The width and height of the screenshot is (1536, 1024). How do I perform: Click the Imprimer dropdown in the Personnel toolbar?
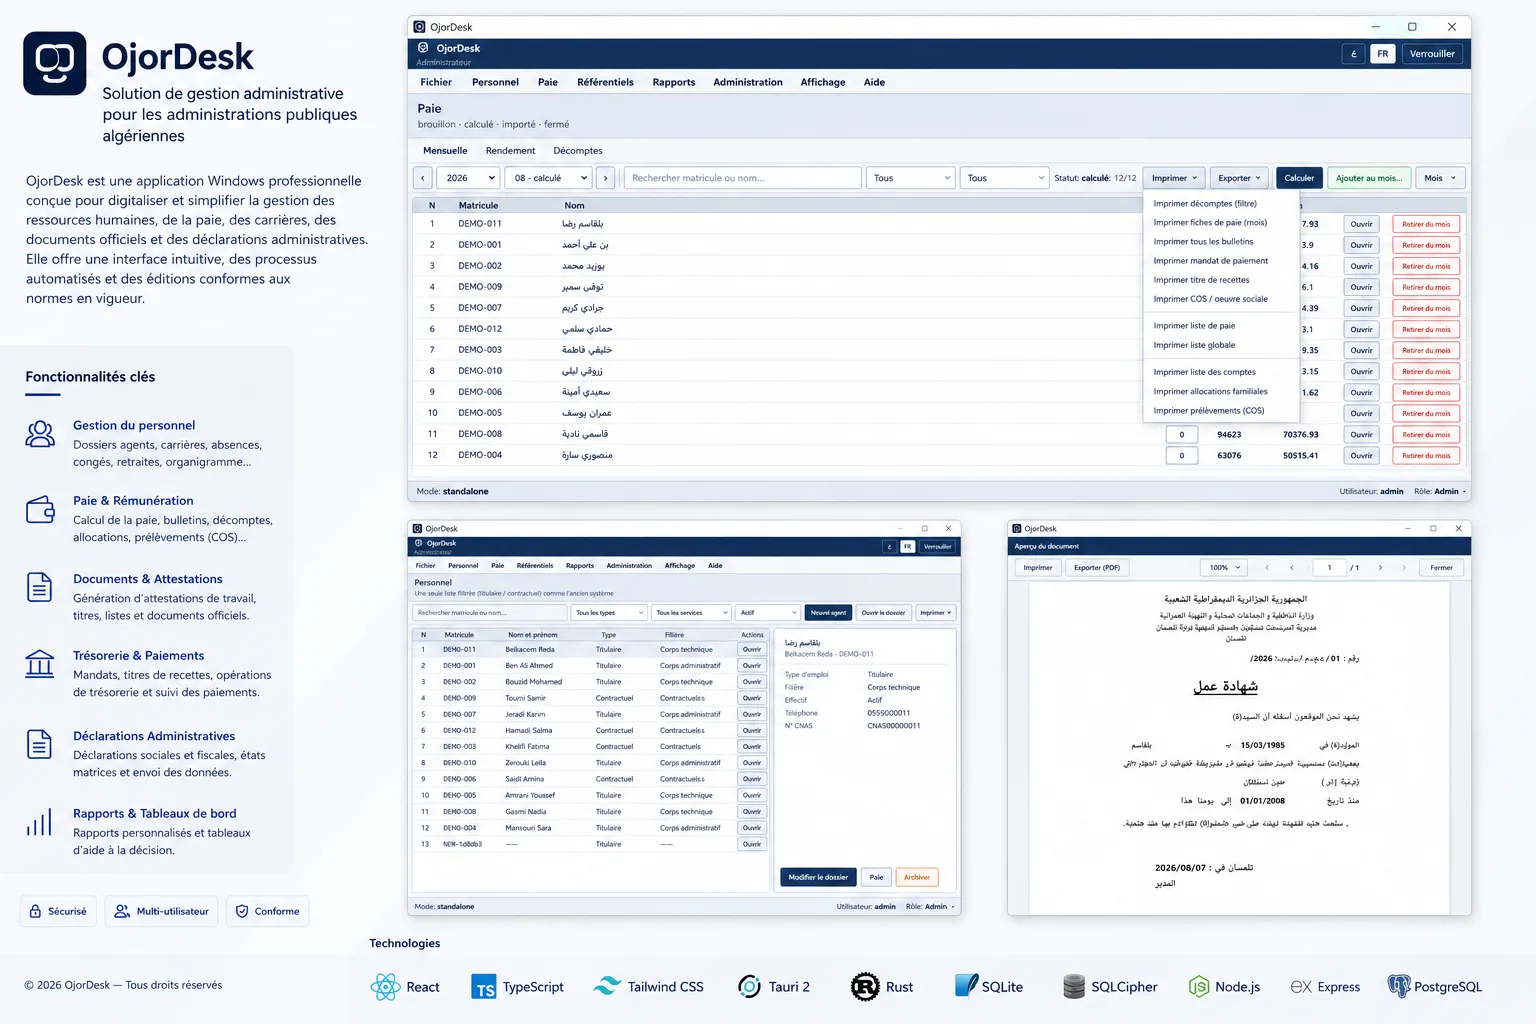pos(937,613)
